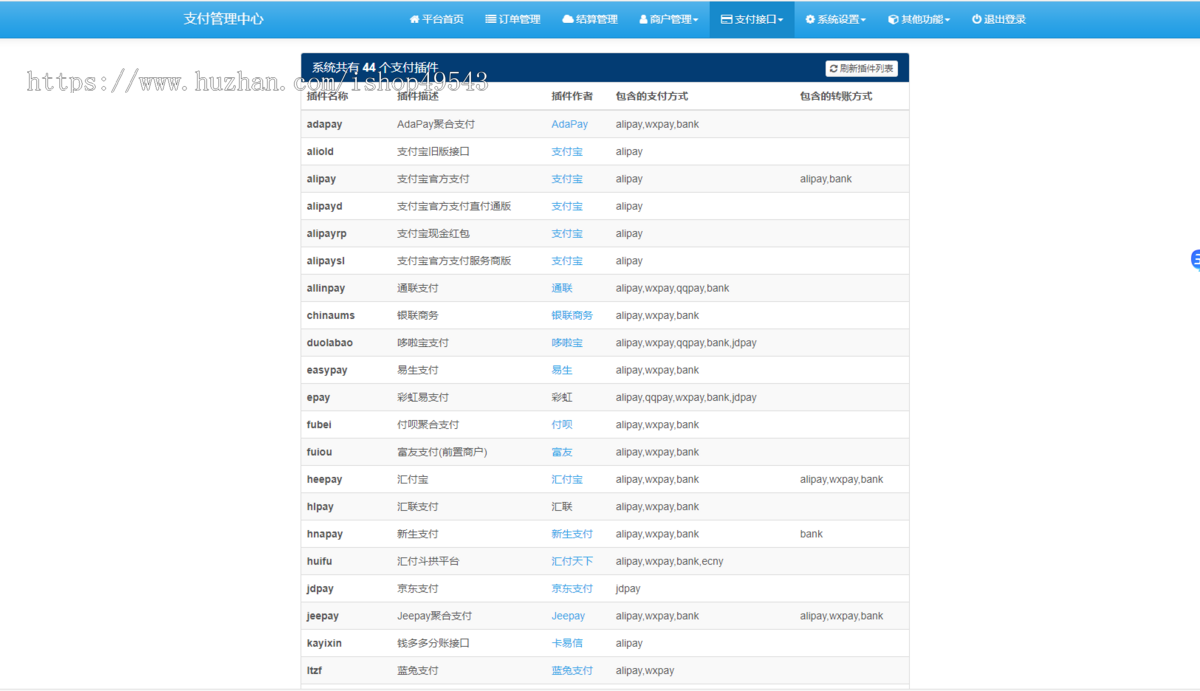The width and height of the screenshot is (1200, 691).
Task: Click alipay,wxpay,qqpay,bank,jdpay cell in duolabao row
Action: coord(686,343)
